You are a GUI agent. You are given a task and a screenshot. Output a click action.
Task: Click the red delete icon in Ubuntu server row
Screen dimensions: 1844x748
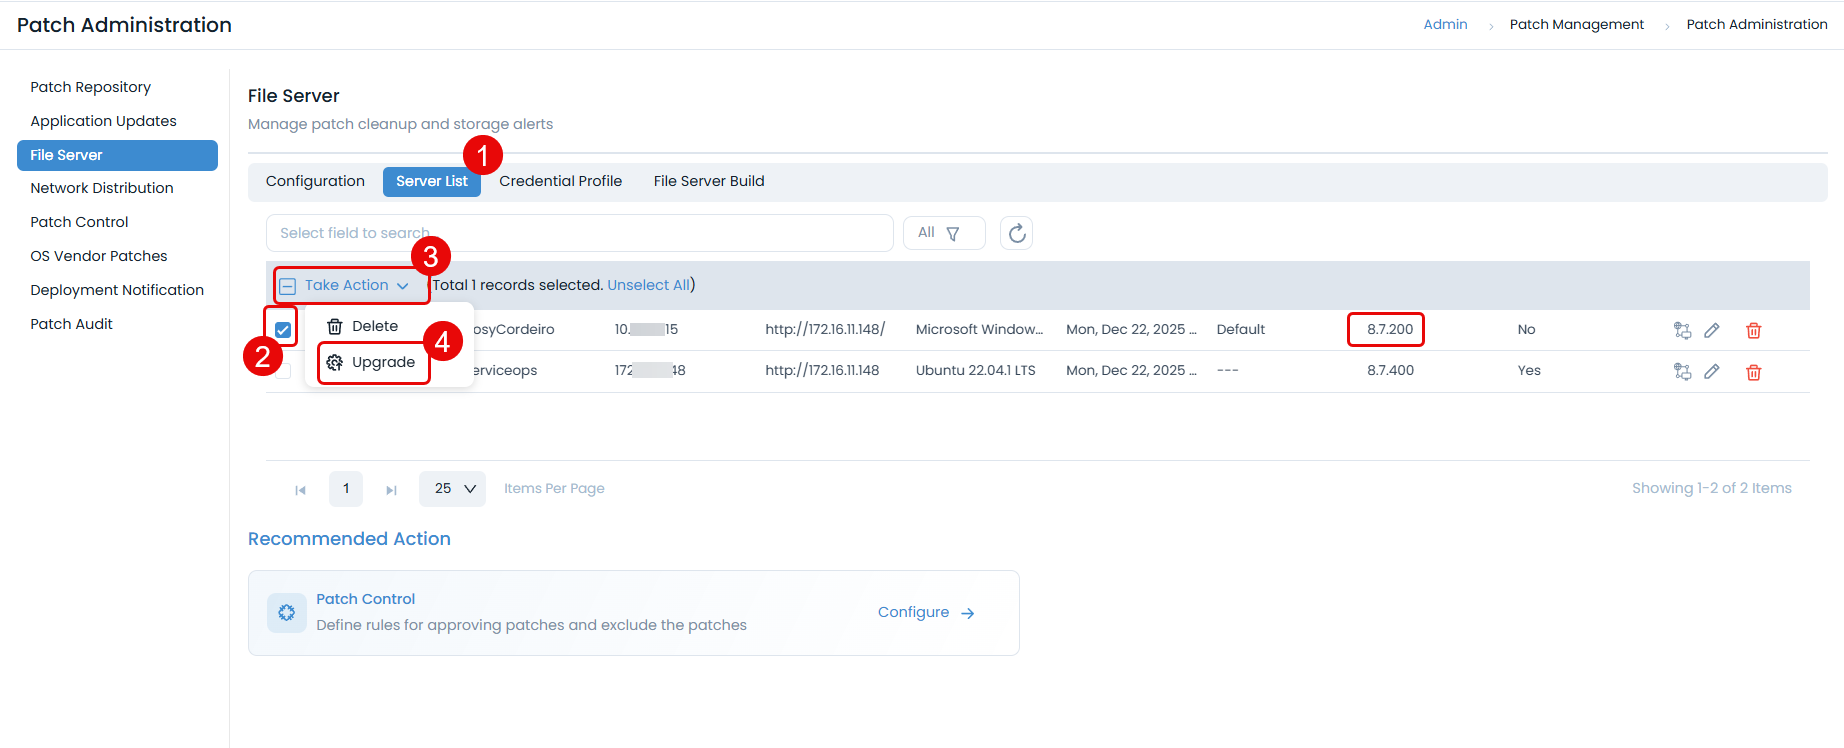1753,372
